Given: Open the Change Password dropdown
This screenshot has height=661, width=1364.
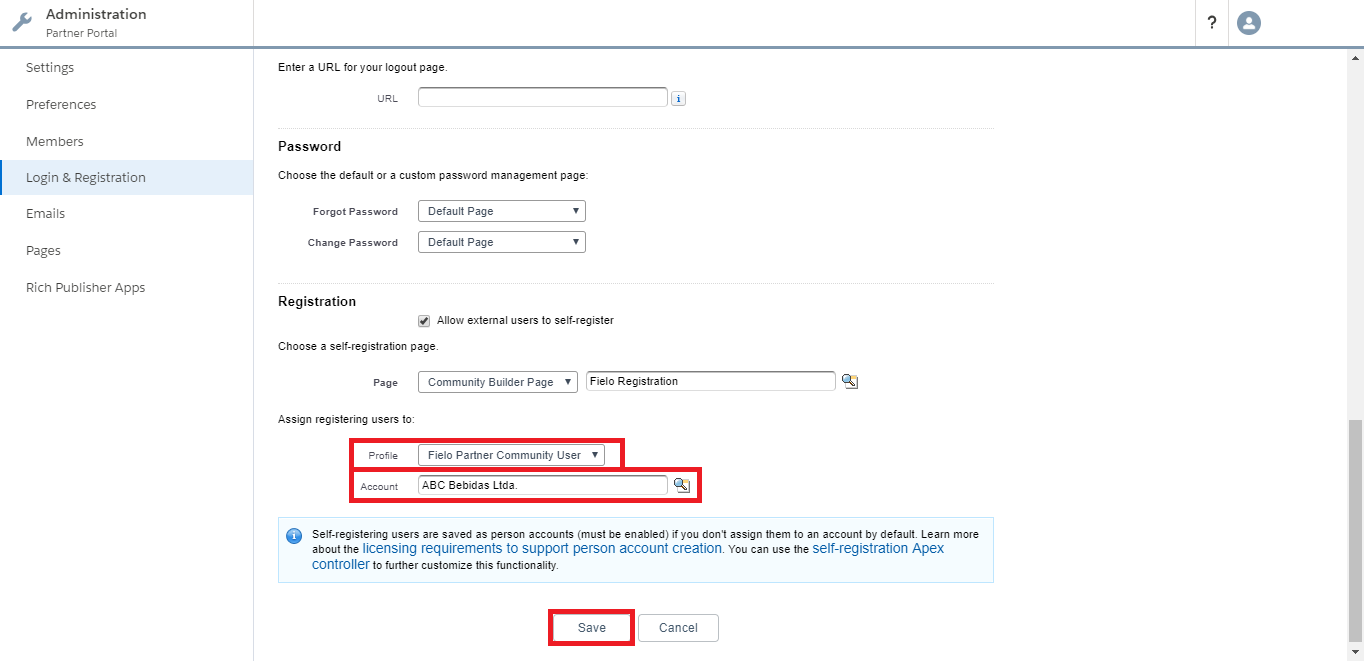Looking at the screenshot, I should click(502, 242).
